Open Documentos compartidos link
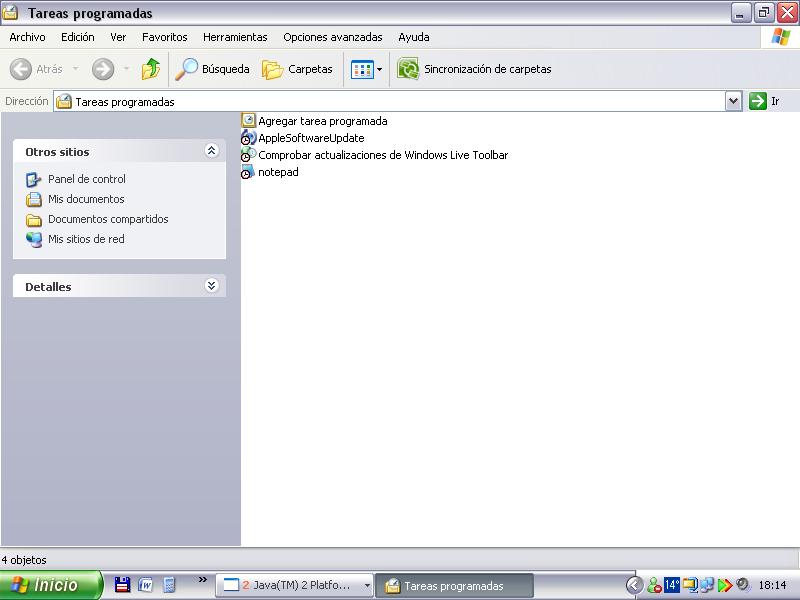This screenshot has width=800, height=600. pyautogui.click(x=108, y=219)
